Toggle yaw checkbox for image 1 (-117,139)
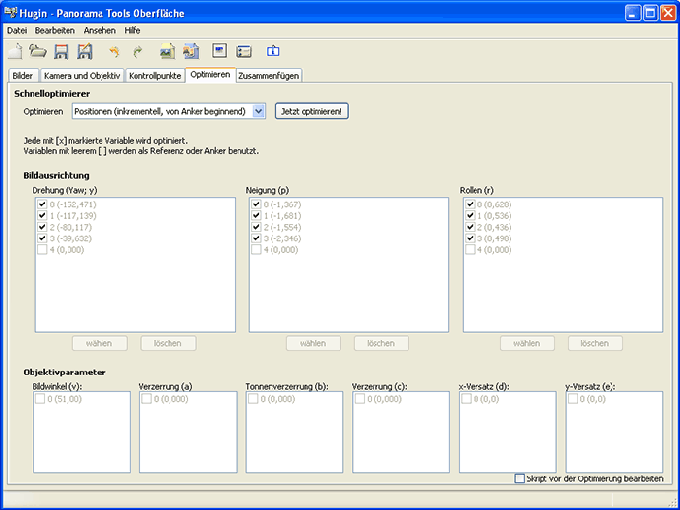Viewport: 680px width, 510px height. tap(42, 215)
